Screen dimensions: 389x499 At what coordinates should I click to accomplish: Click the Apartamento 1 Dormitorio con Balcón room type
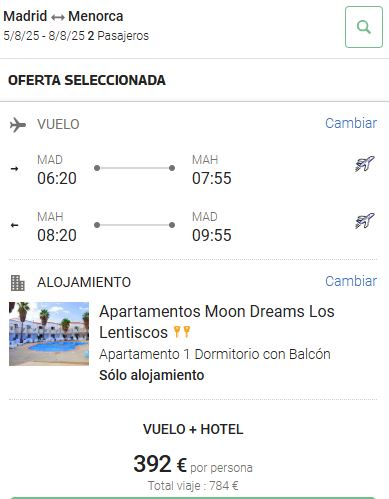pos(215,354)
